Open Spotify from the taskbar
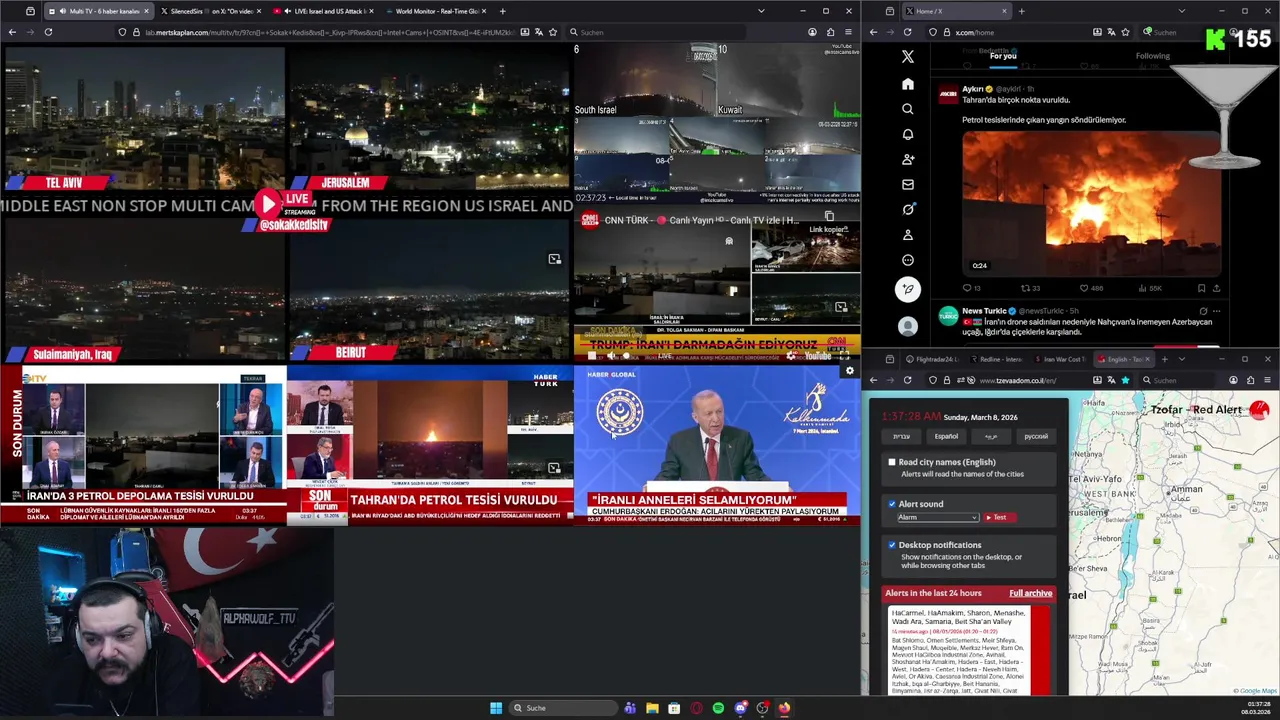1280x720 pixels. 718,708
